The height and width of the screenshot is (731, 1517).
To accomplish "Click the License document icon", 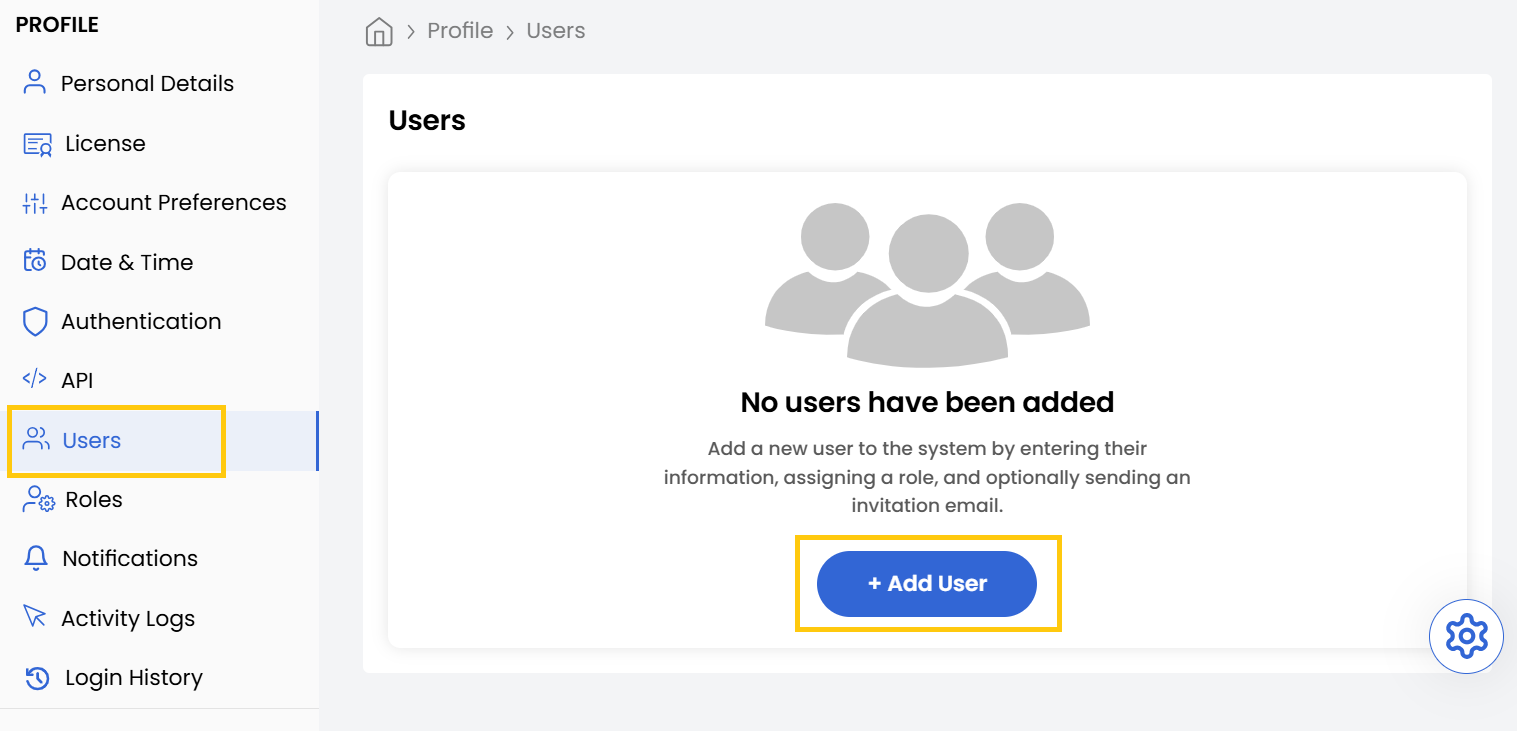I will [35, 143].
